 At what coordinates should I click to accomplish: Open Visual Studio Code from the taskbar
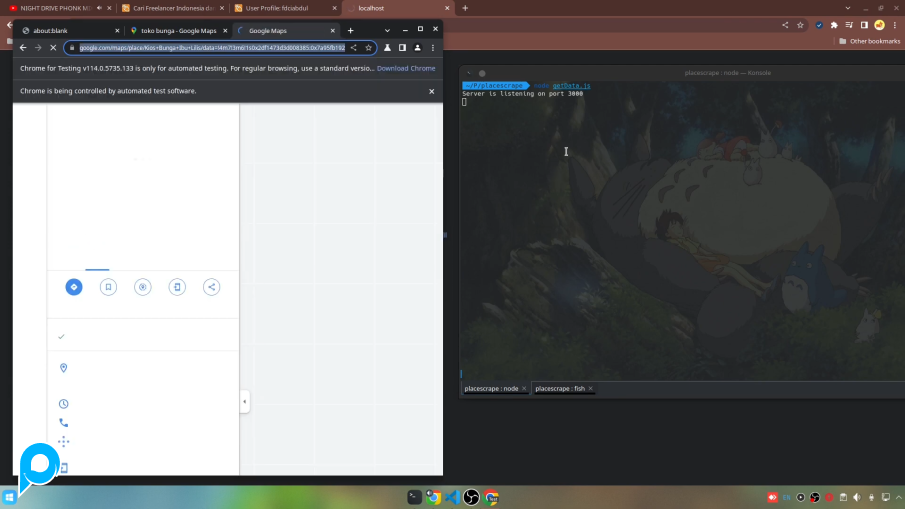tap(453, 497)
